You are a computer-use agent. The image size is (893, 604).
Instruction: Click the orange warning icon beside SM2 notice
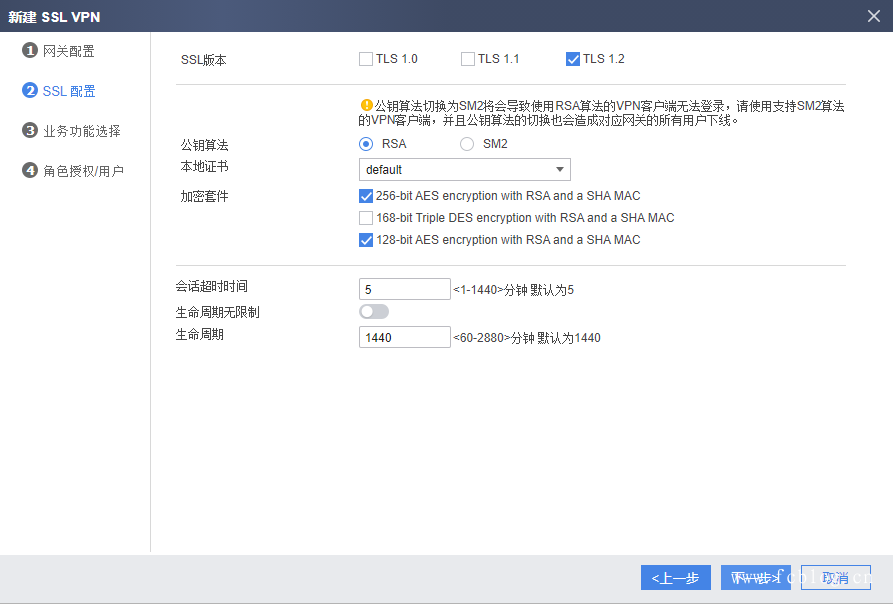[x=366, y=105]
